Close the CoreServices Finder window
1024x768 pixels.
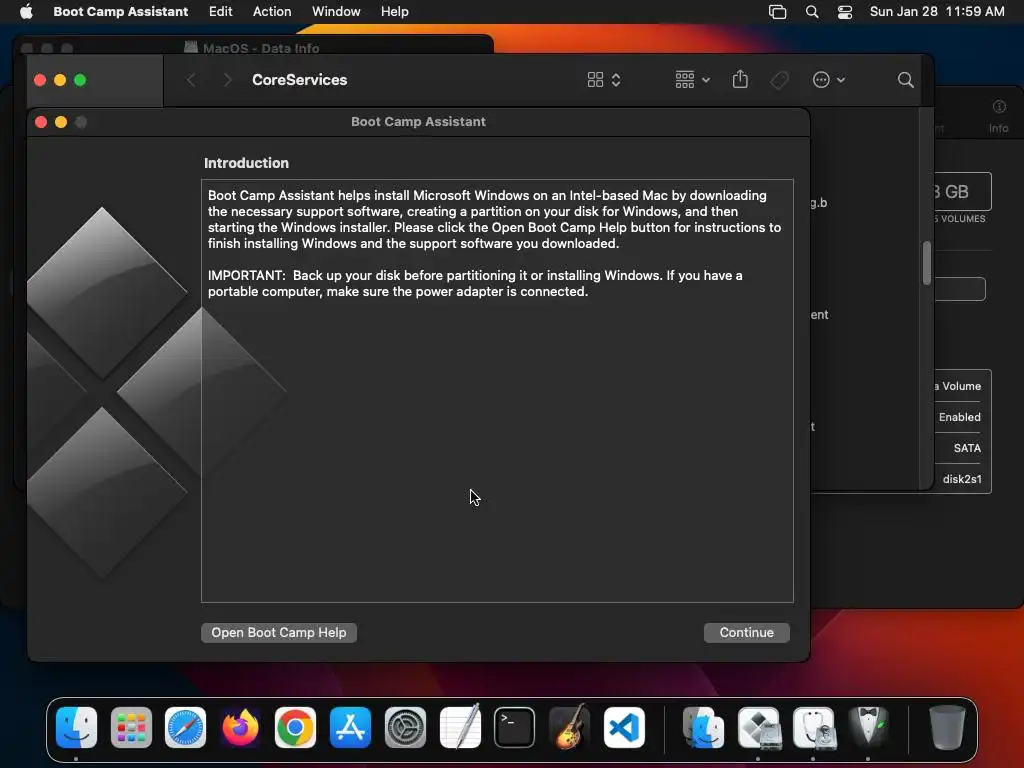pyautogui.click(x=40, y=80)
